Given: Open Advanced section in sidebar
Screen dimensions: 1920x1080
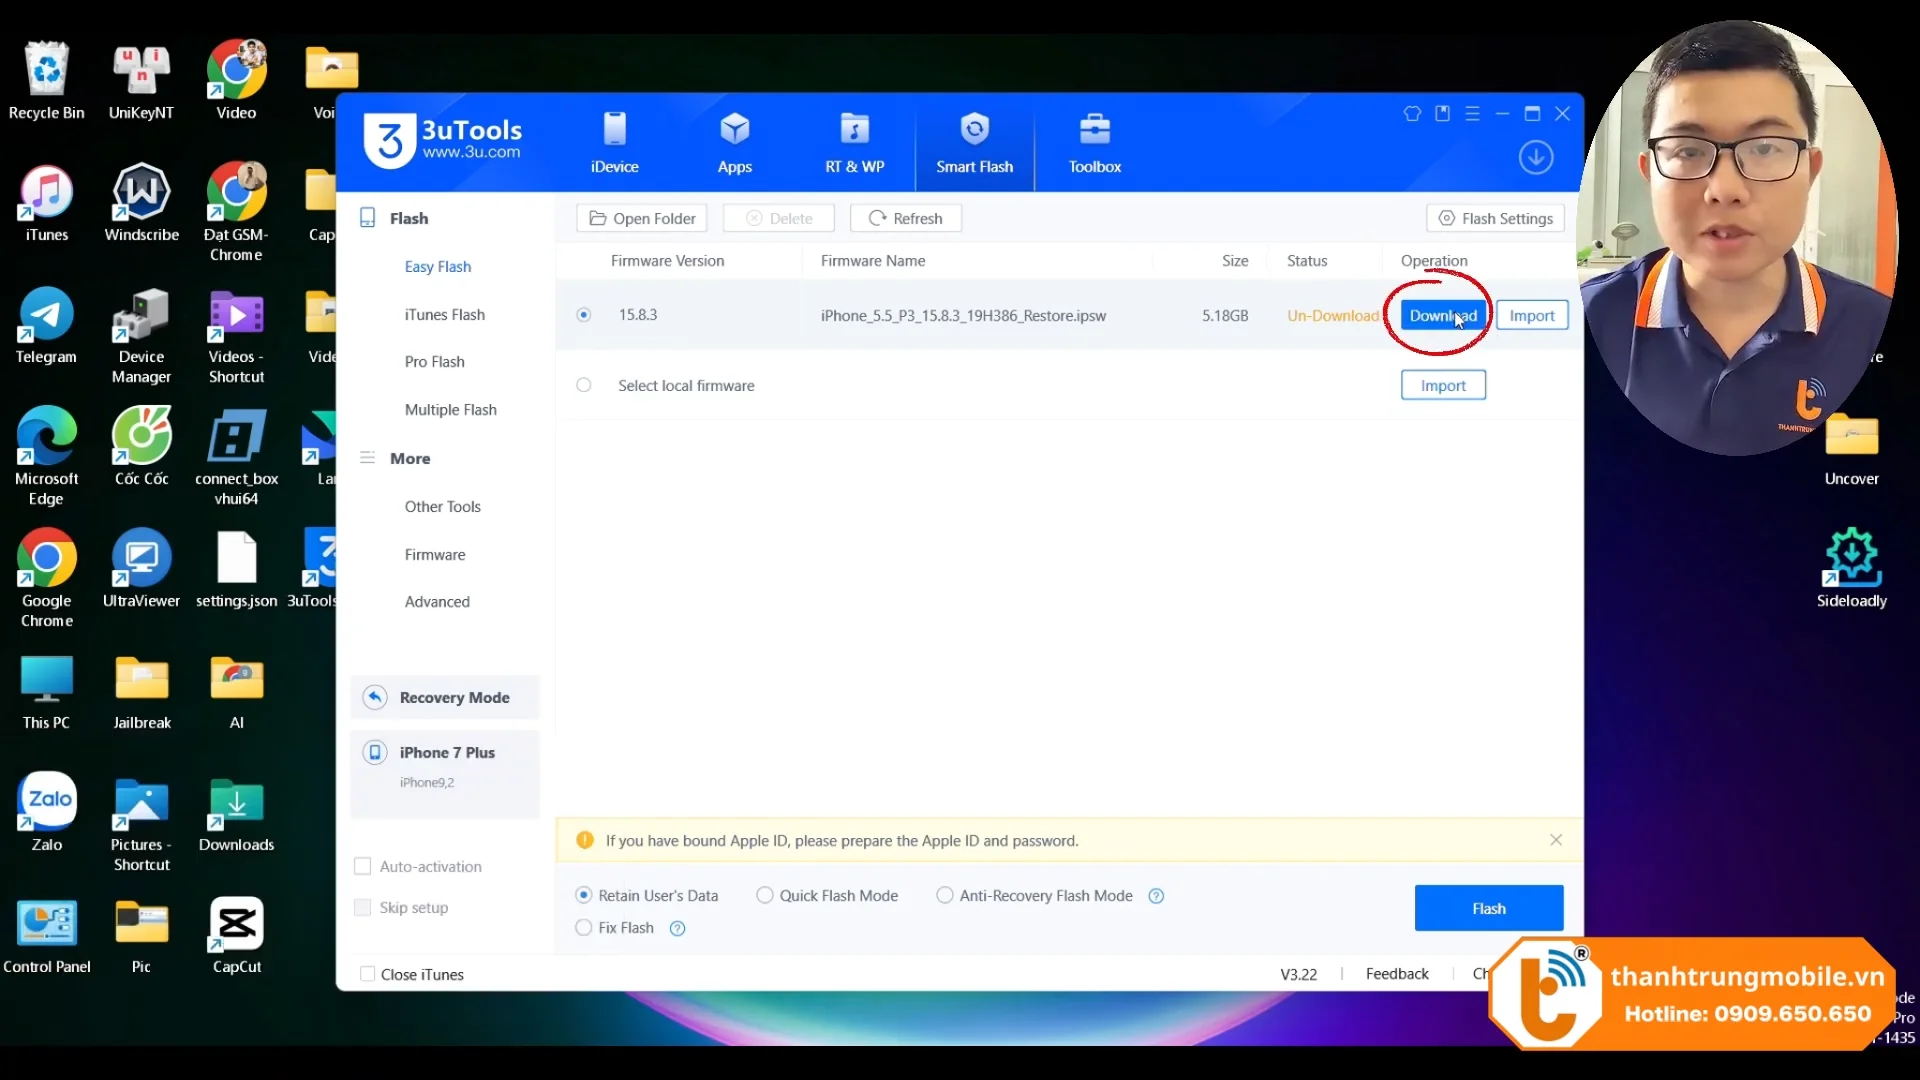Looking at the screenshot, I should 437,601.
